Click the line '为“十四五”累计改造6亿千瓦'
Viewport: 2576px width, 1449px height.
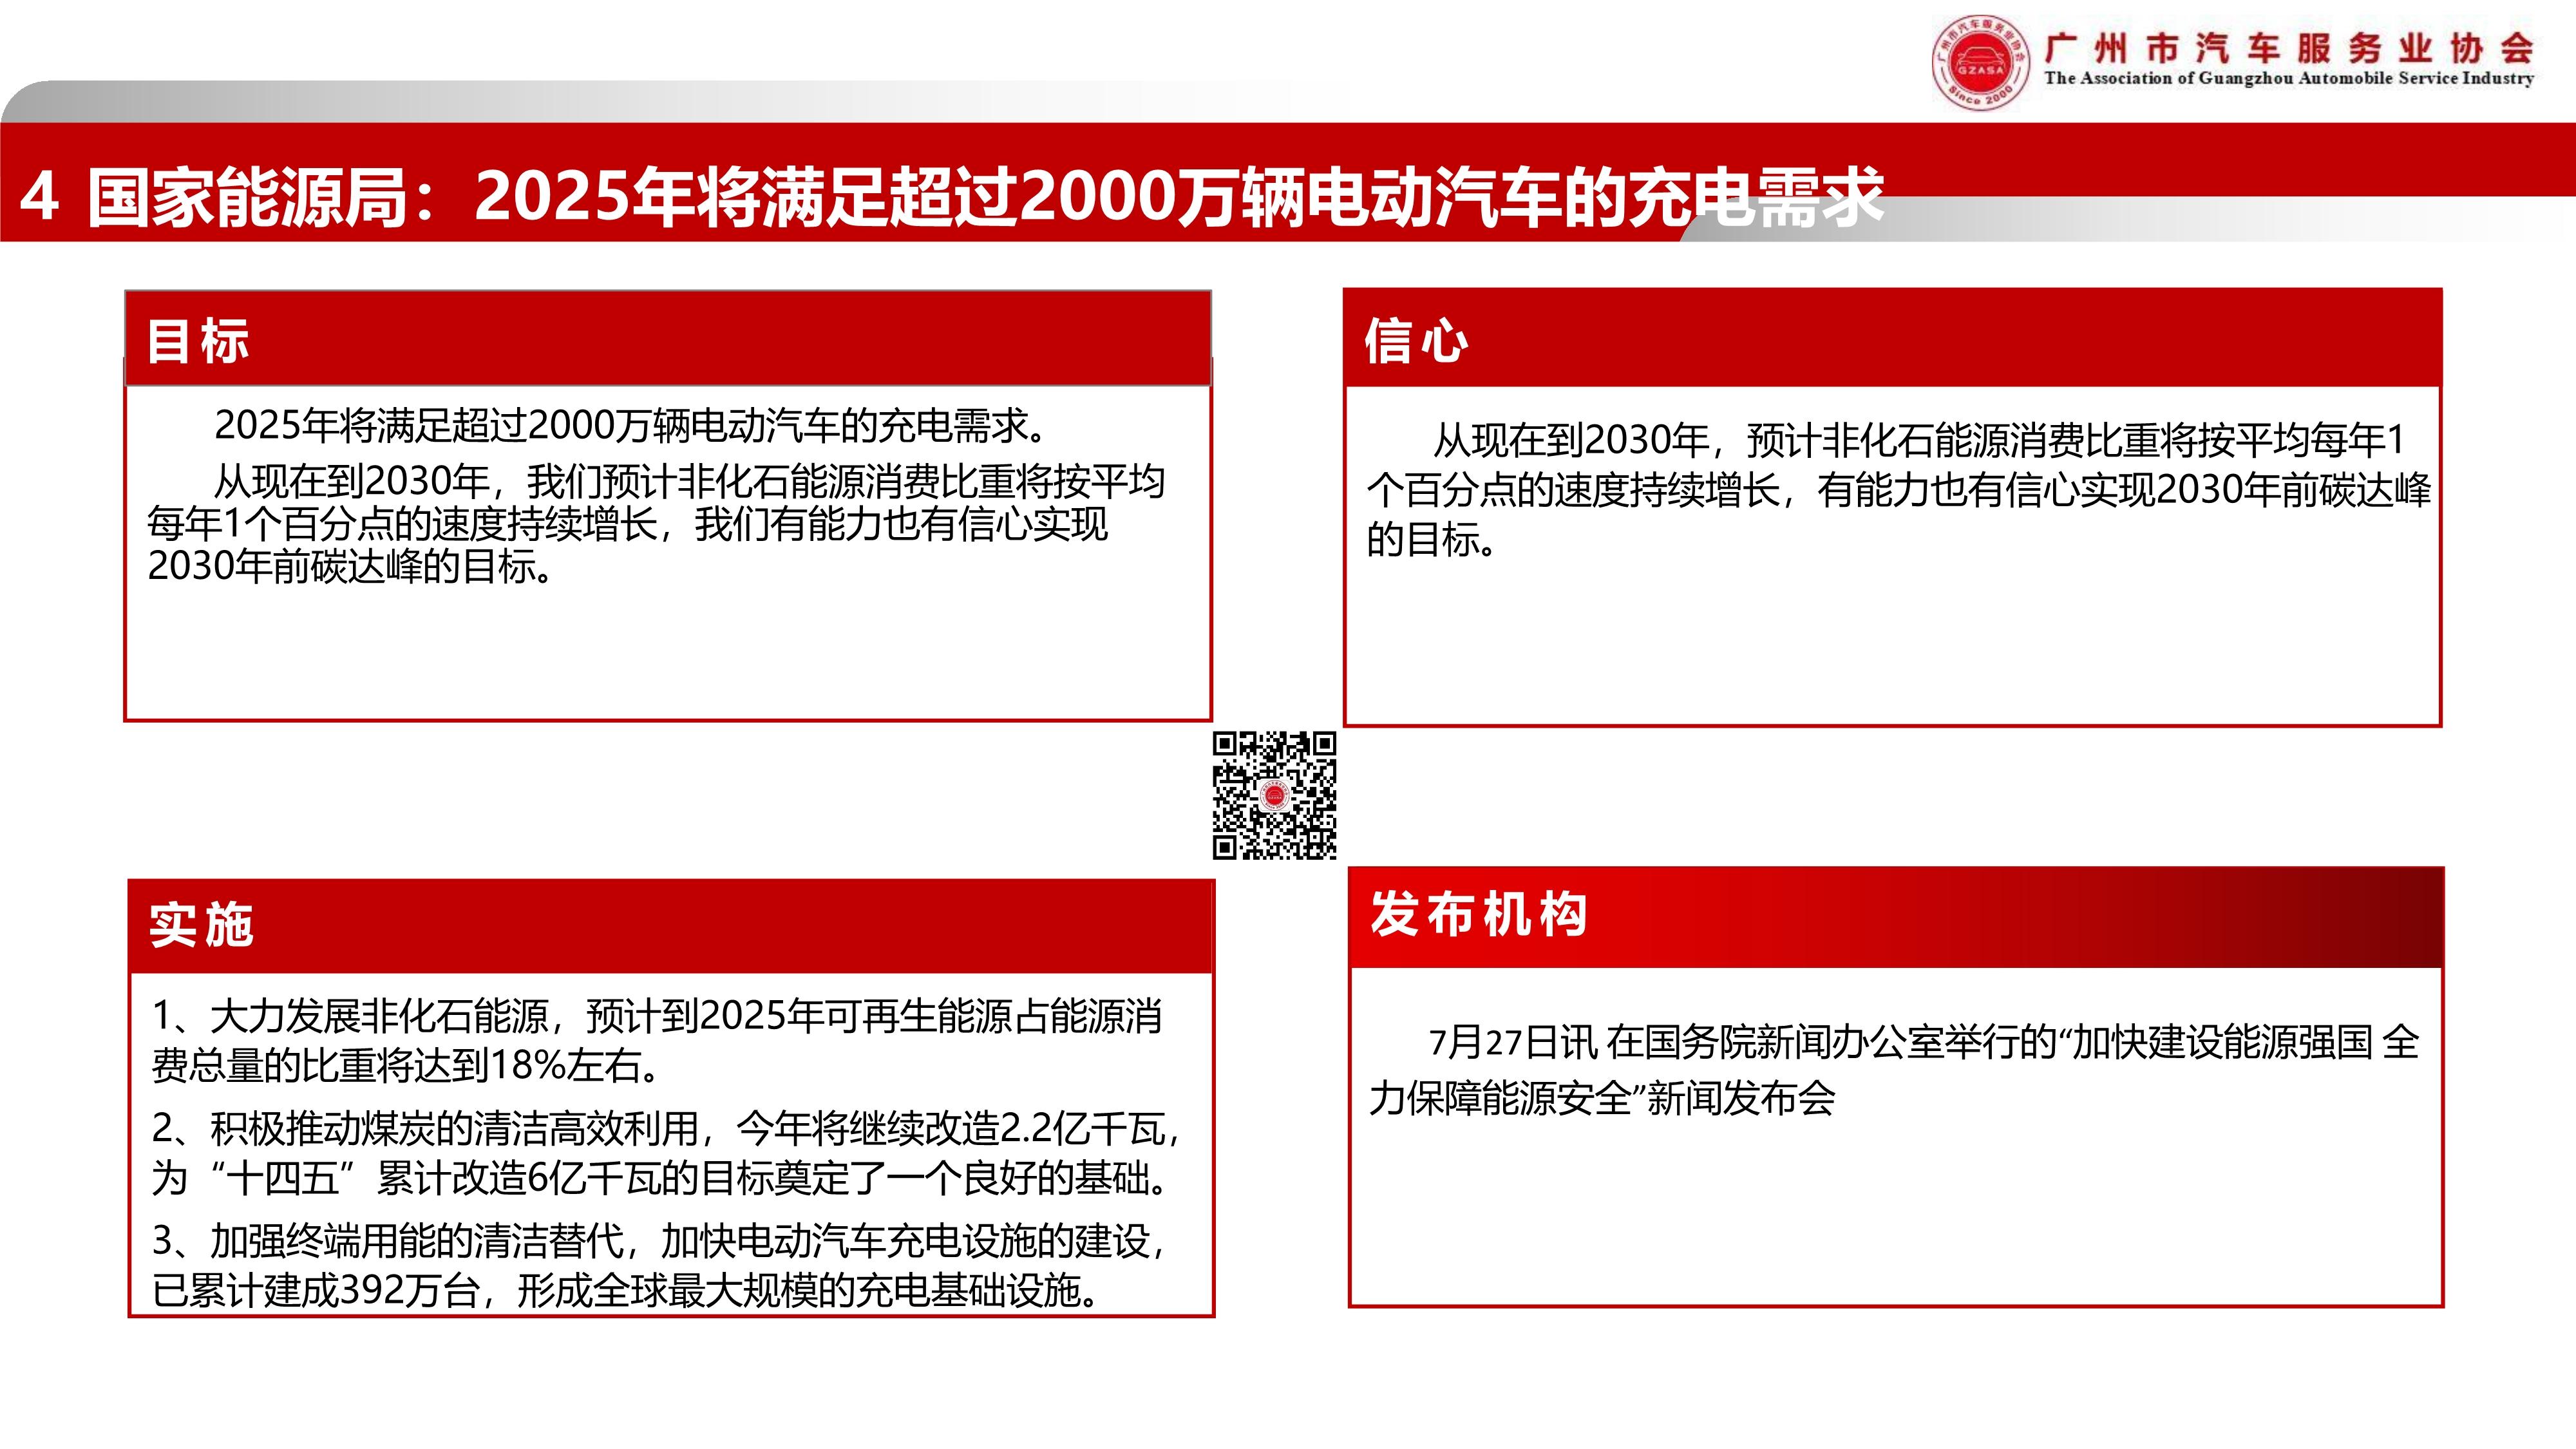(x=662, y=1178)
